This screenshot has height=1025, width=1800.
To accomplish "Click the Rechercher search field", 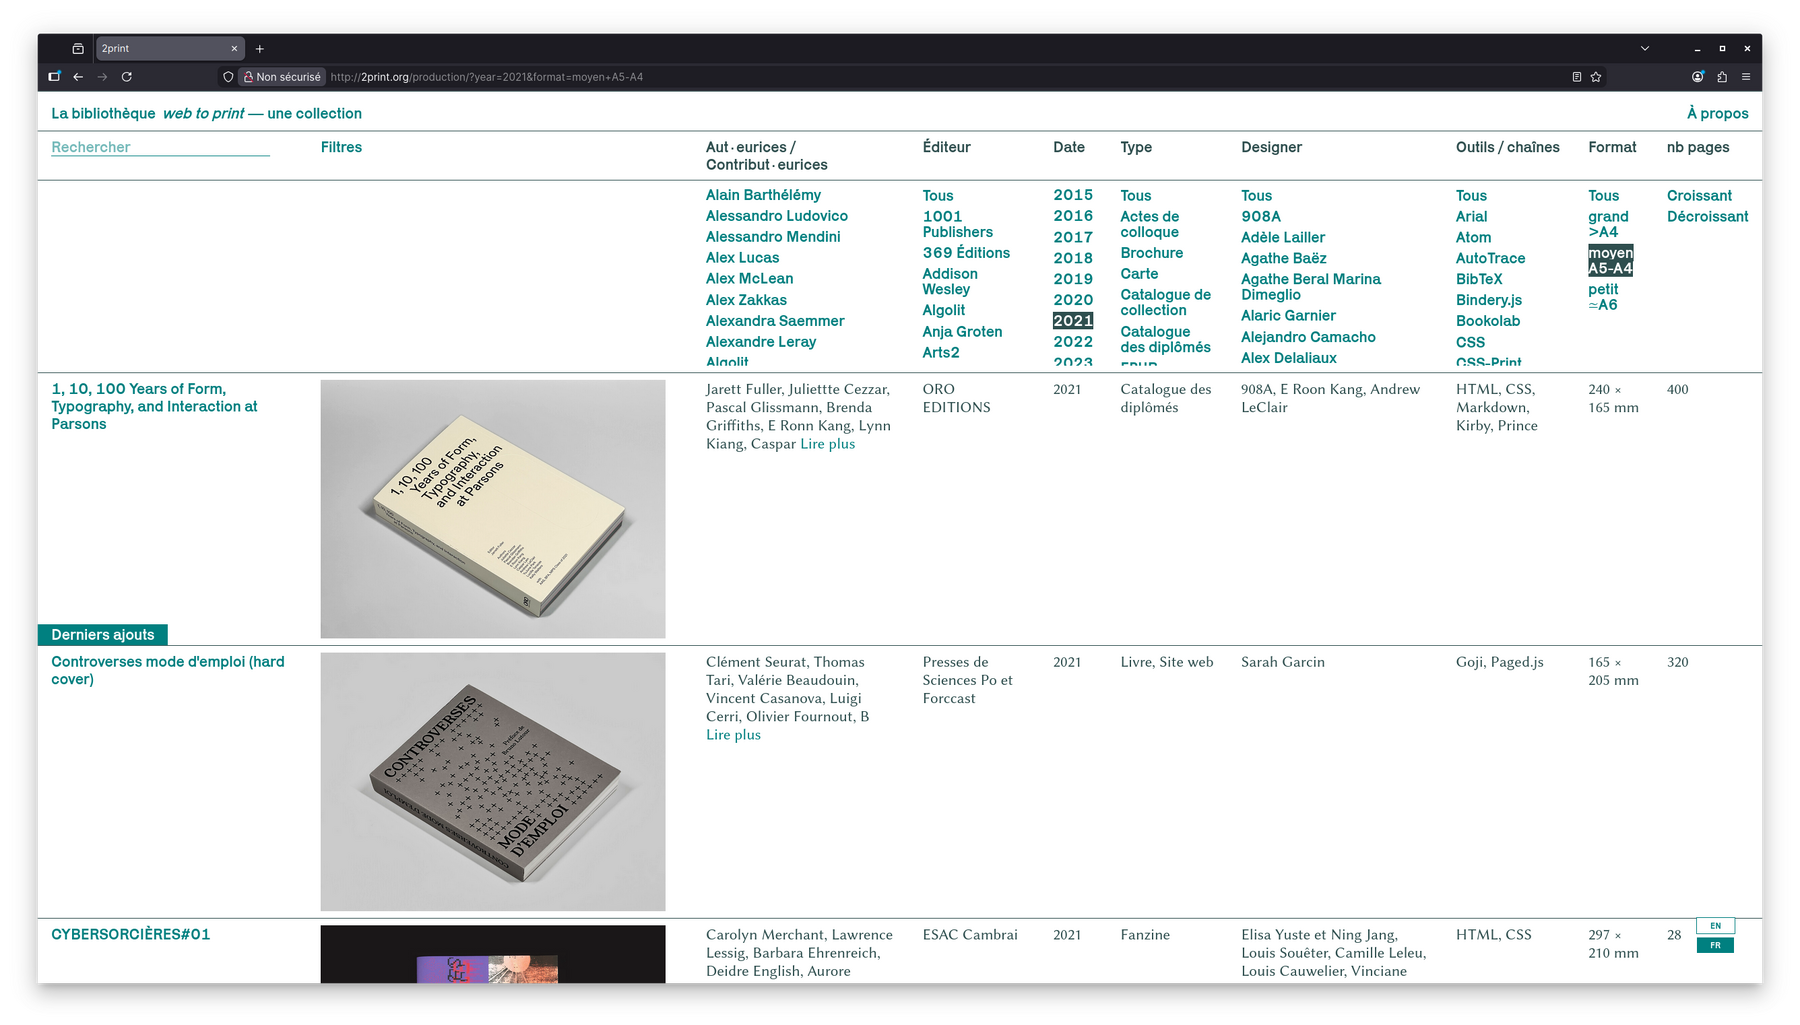I will click(x=160, y=147).
